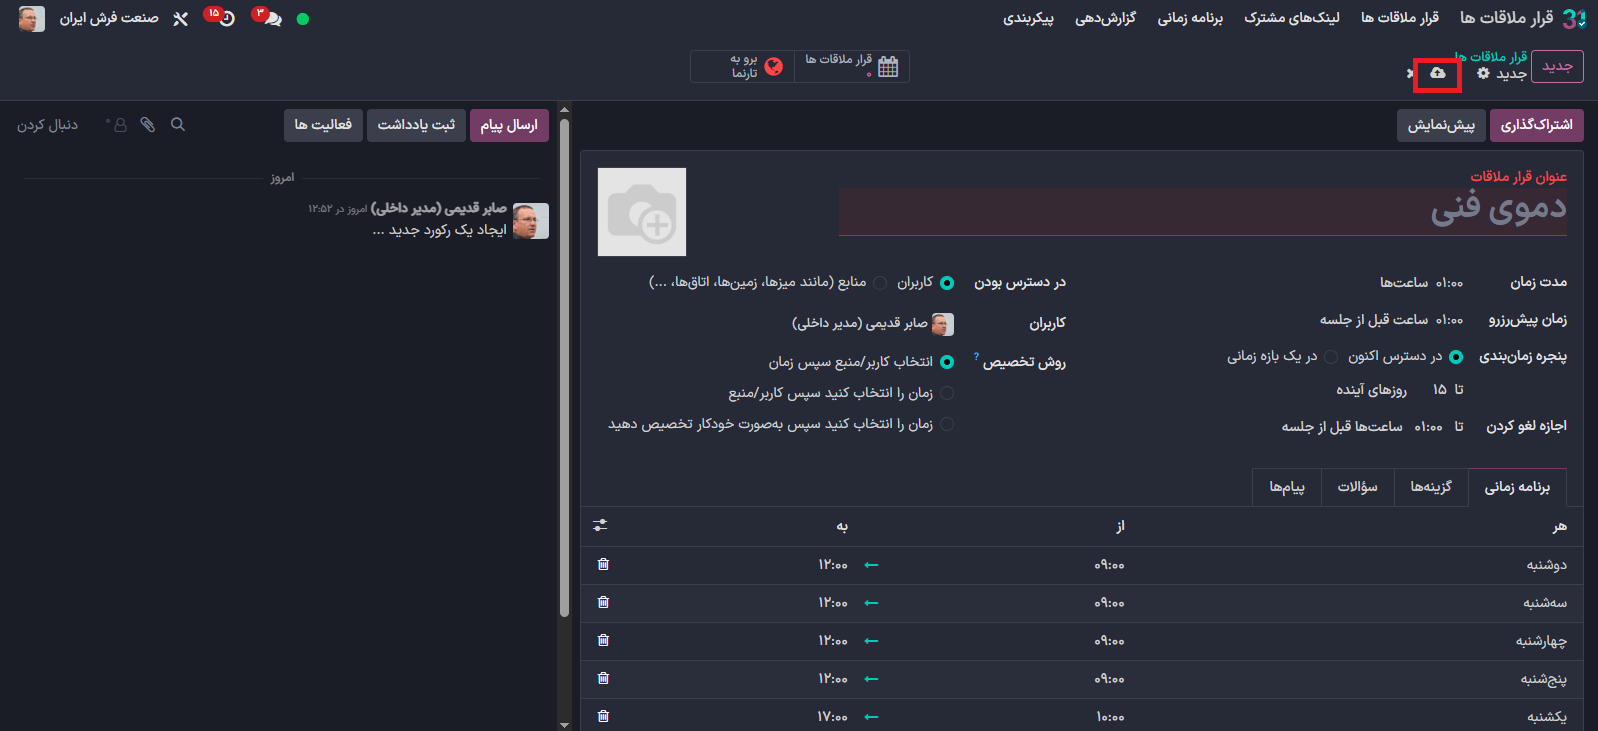
Task: Click the search icon in chatter
Action: pos(178,125)
